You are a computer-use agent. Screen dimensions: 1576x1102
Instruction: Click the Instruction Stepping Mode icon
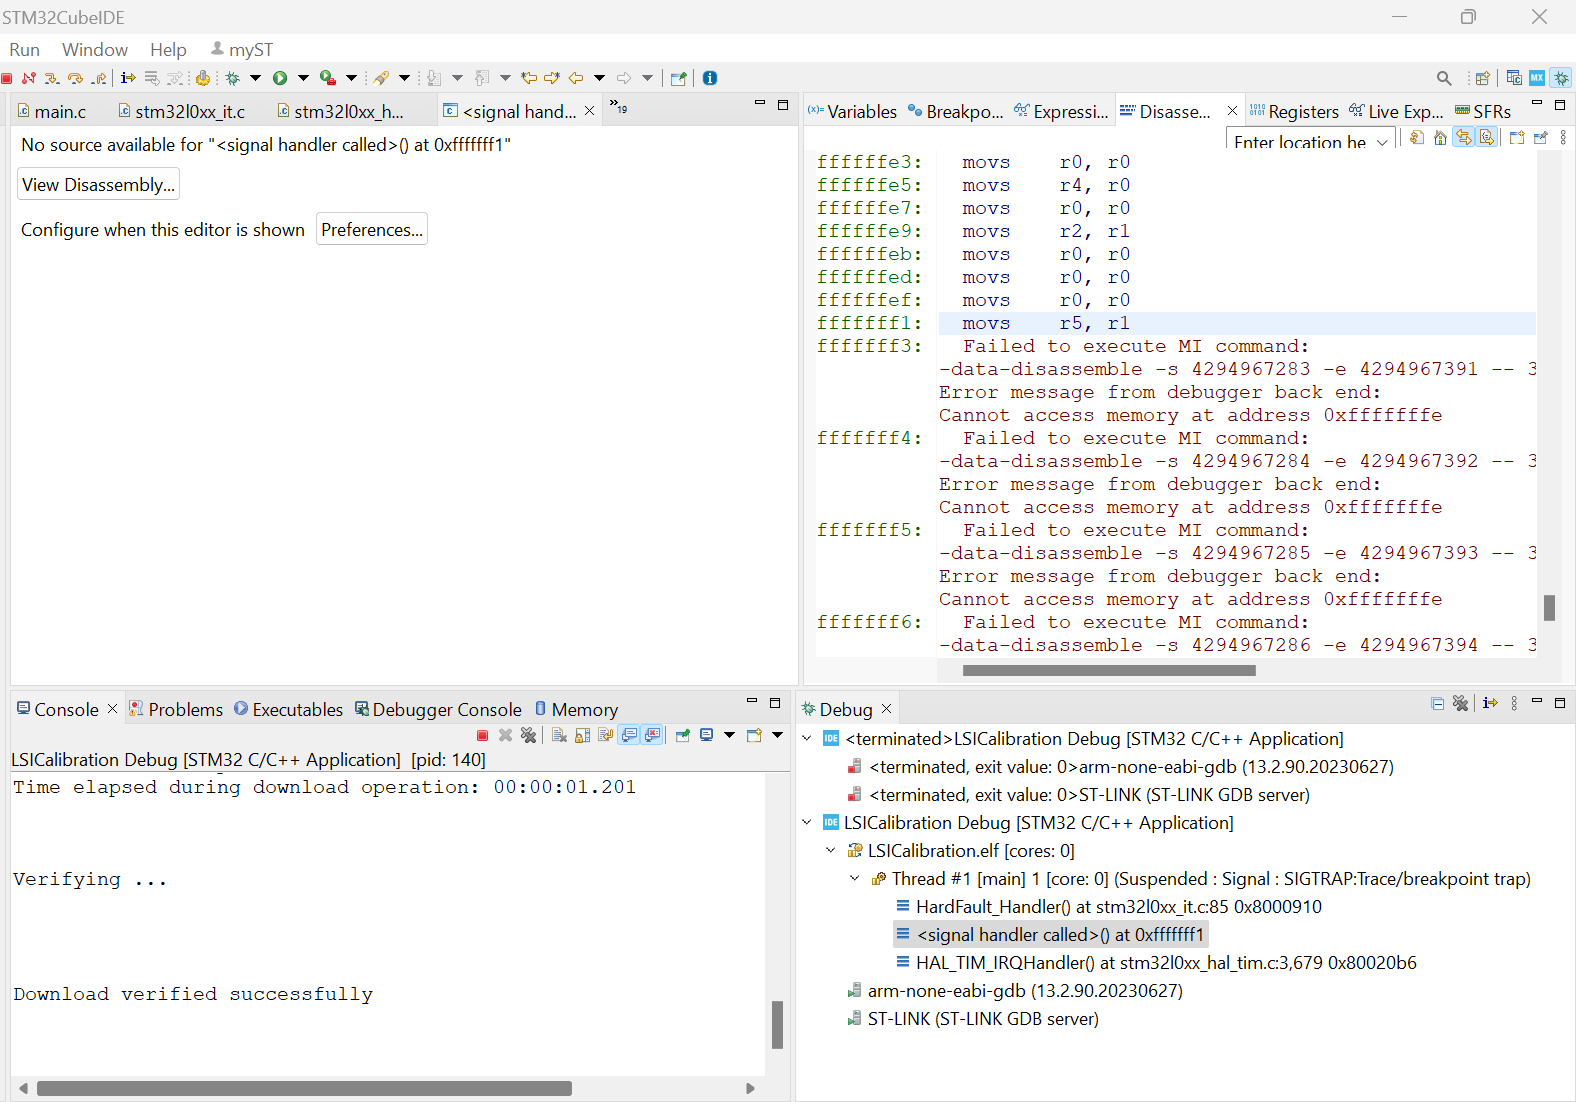coord(128,78)
